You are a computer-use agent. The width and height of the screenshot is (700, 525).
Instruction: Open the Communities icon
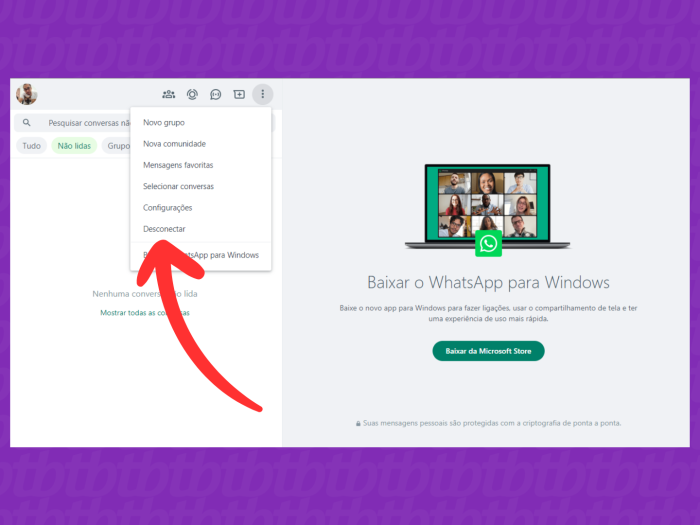[168, 94]
